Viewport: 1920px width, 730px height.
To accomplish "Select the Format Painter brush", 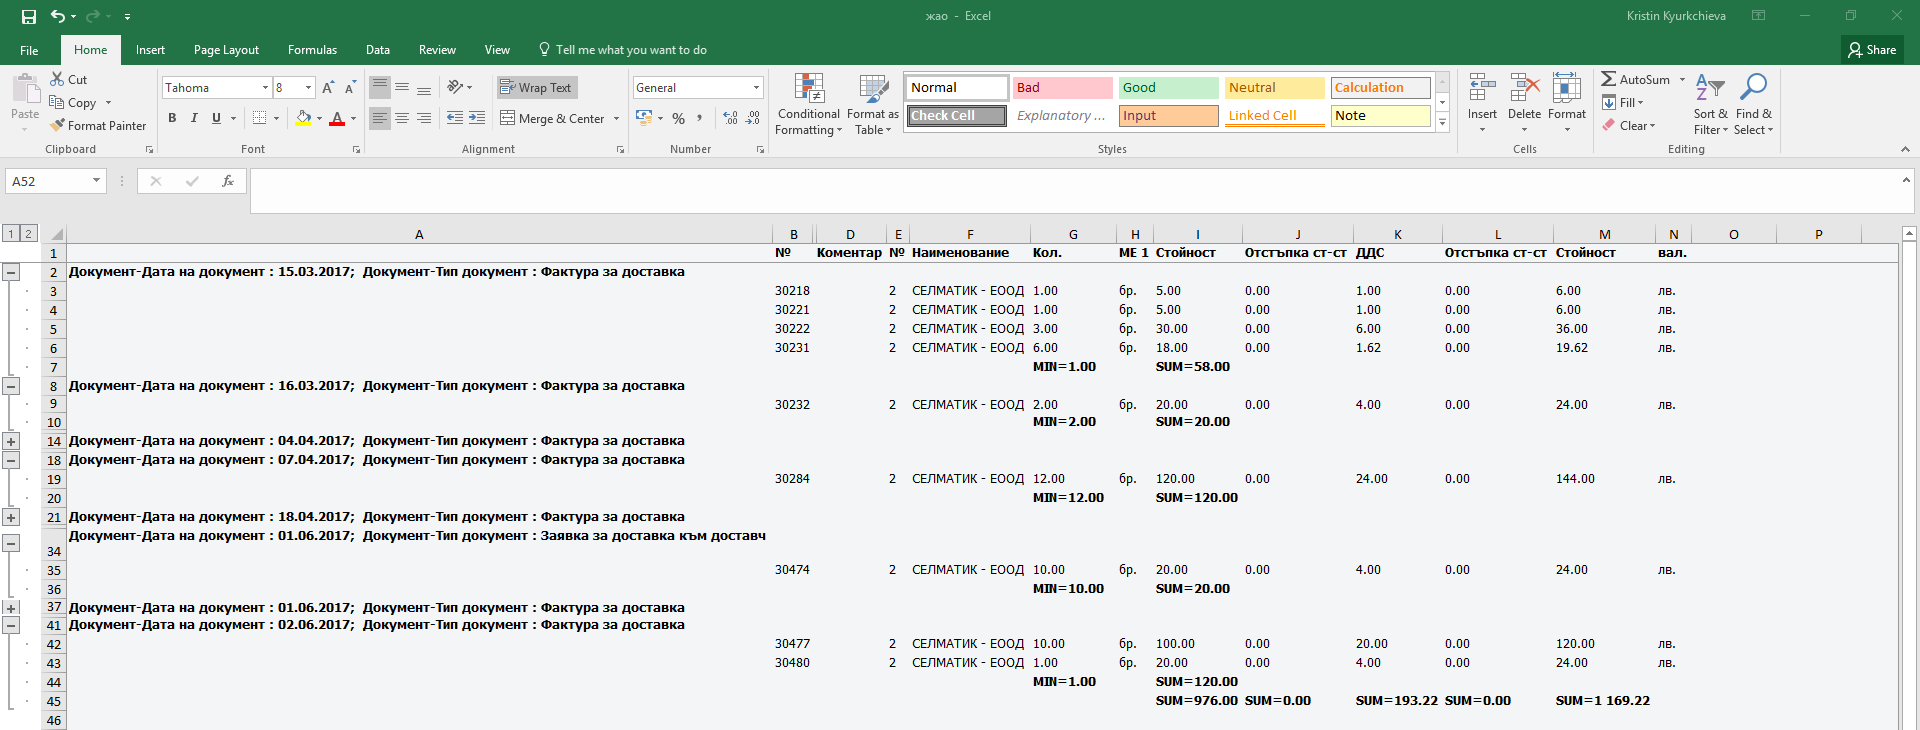I will click(99, 125).
